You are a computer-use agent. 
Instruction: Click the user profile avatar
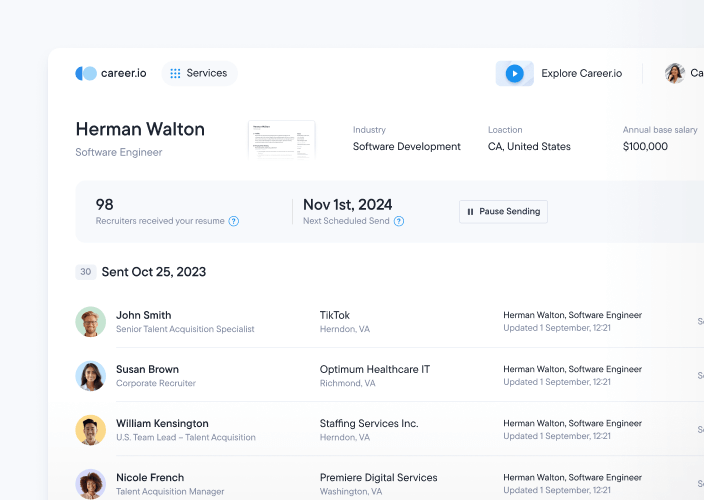[674, 73]
